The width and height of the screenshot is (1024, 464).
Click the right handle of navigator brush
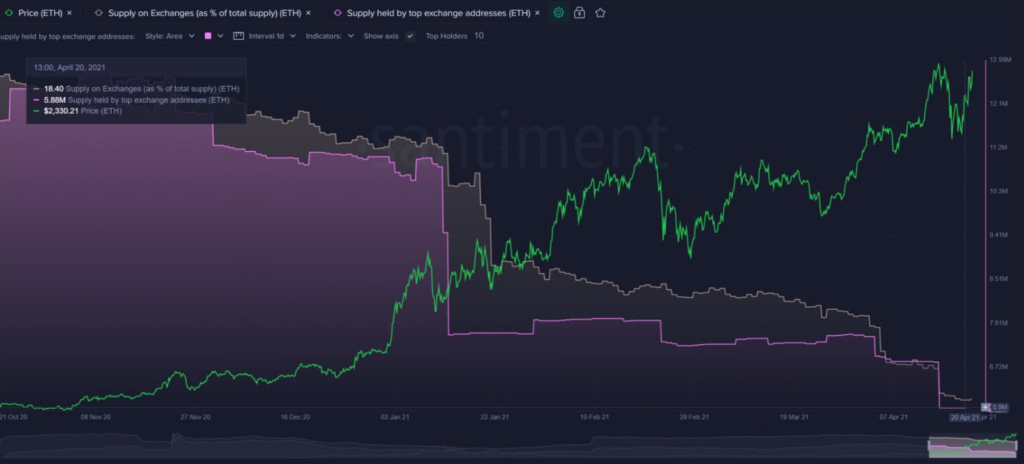tap(1016, 446)
